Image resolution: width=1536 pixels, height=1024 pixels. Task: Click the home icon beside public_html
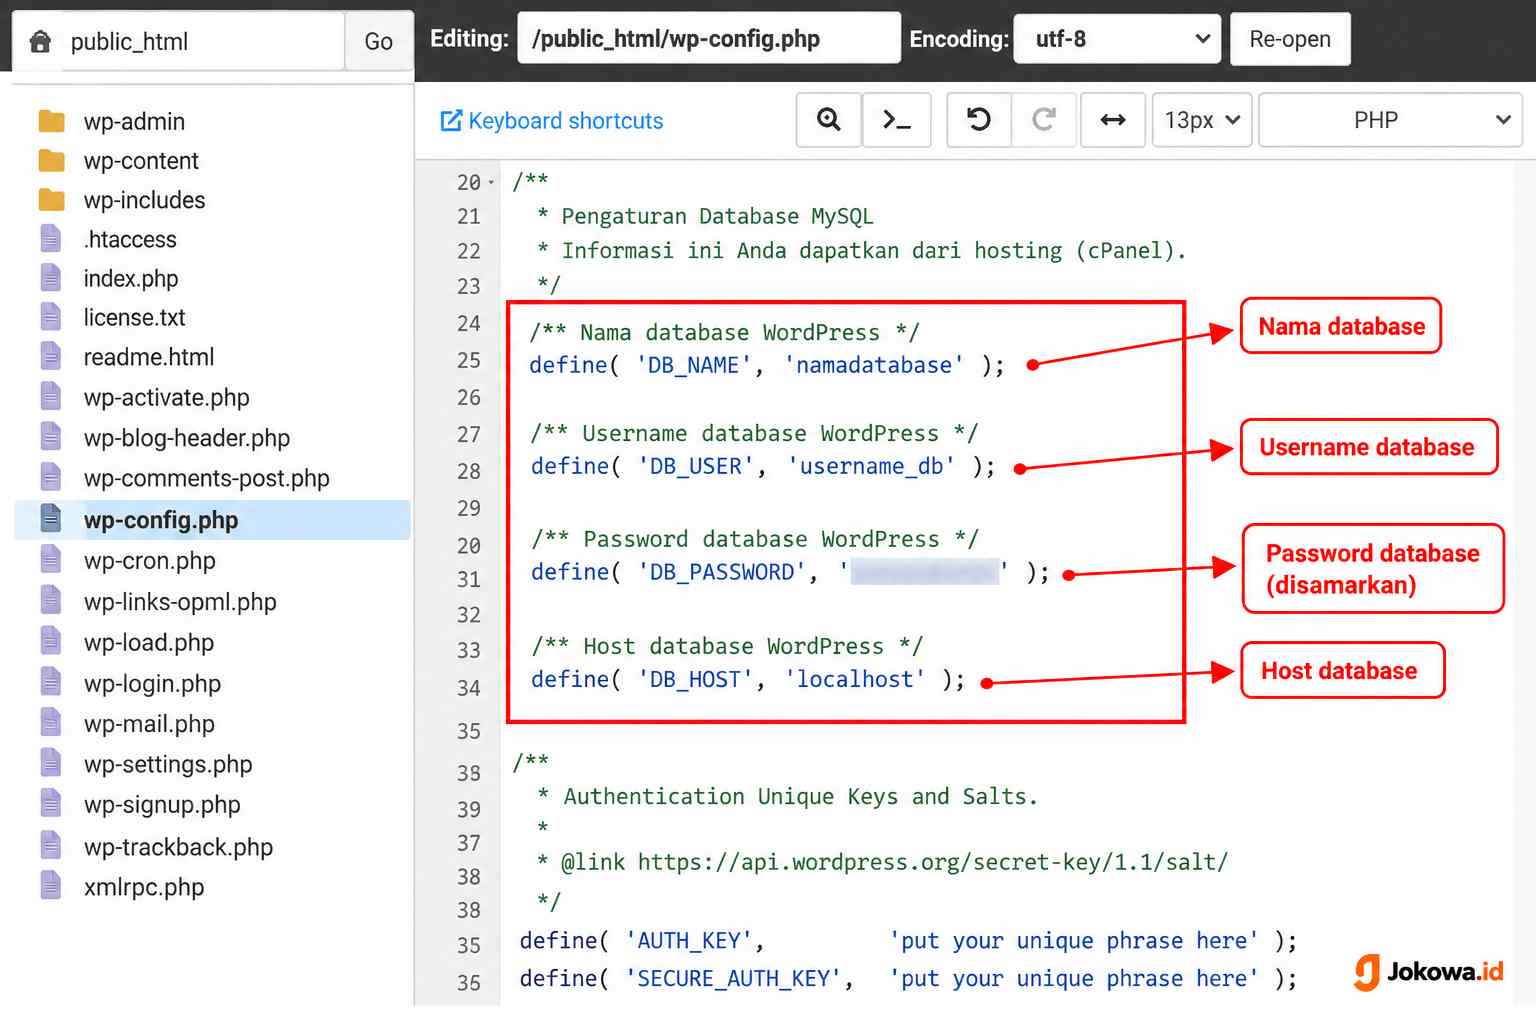click(x=40, y=41)
